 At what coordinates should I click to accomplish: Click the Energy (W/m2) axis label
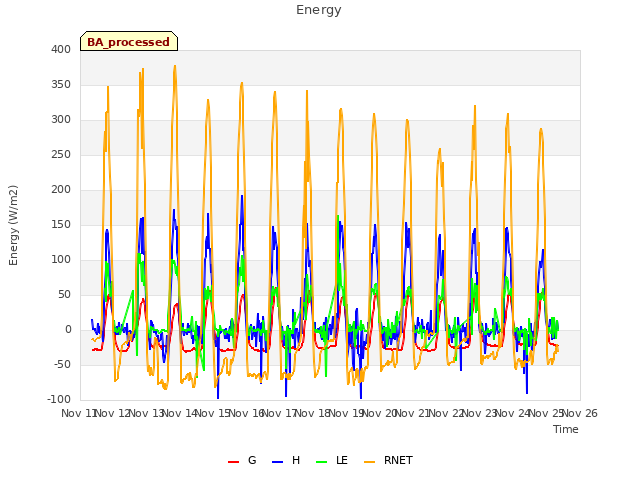(x=13, y=225)
